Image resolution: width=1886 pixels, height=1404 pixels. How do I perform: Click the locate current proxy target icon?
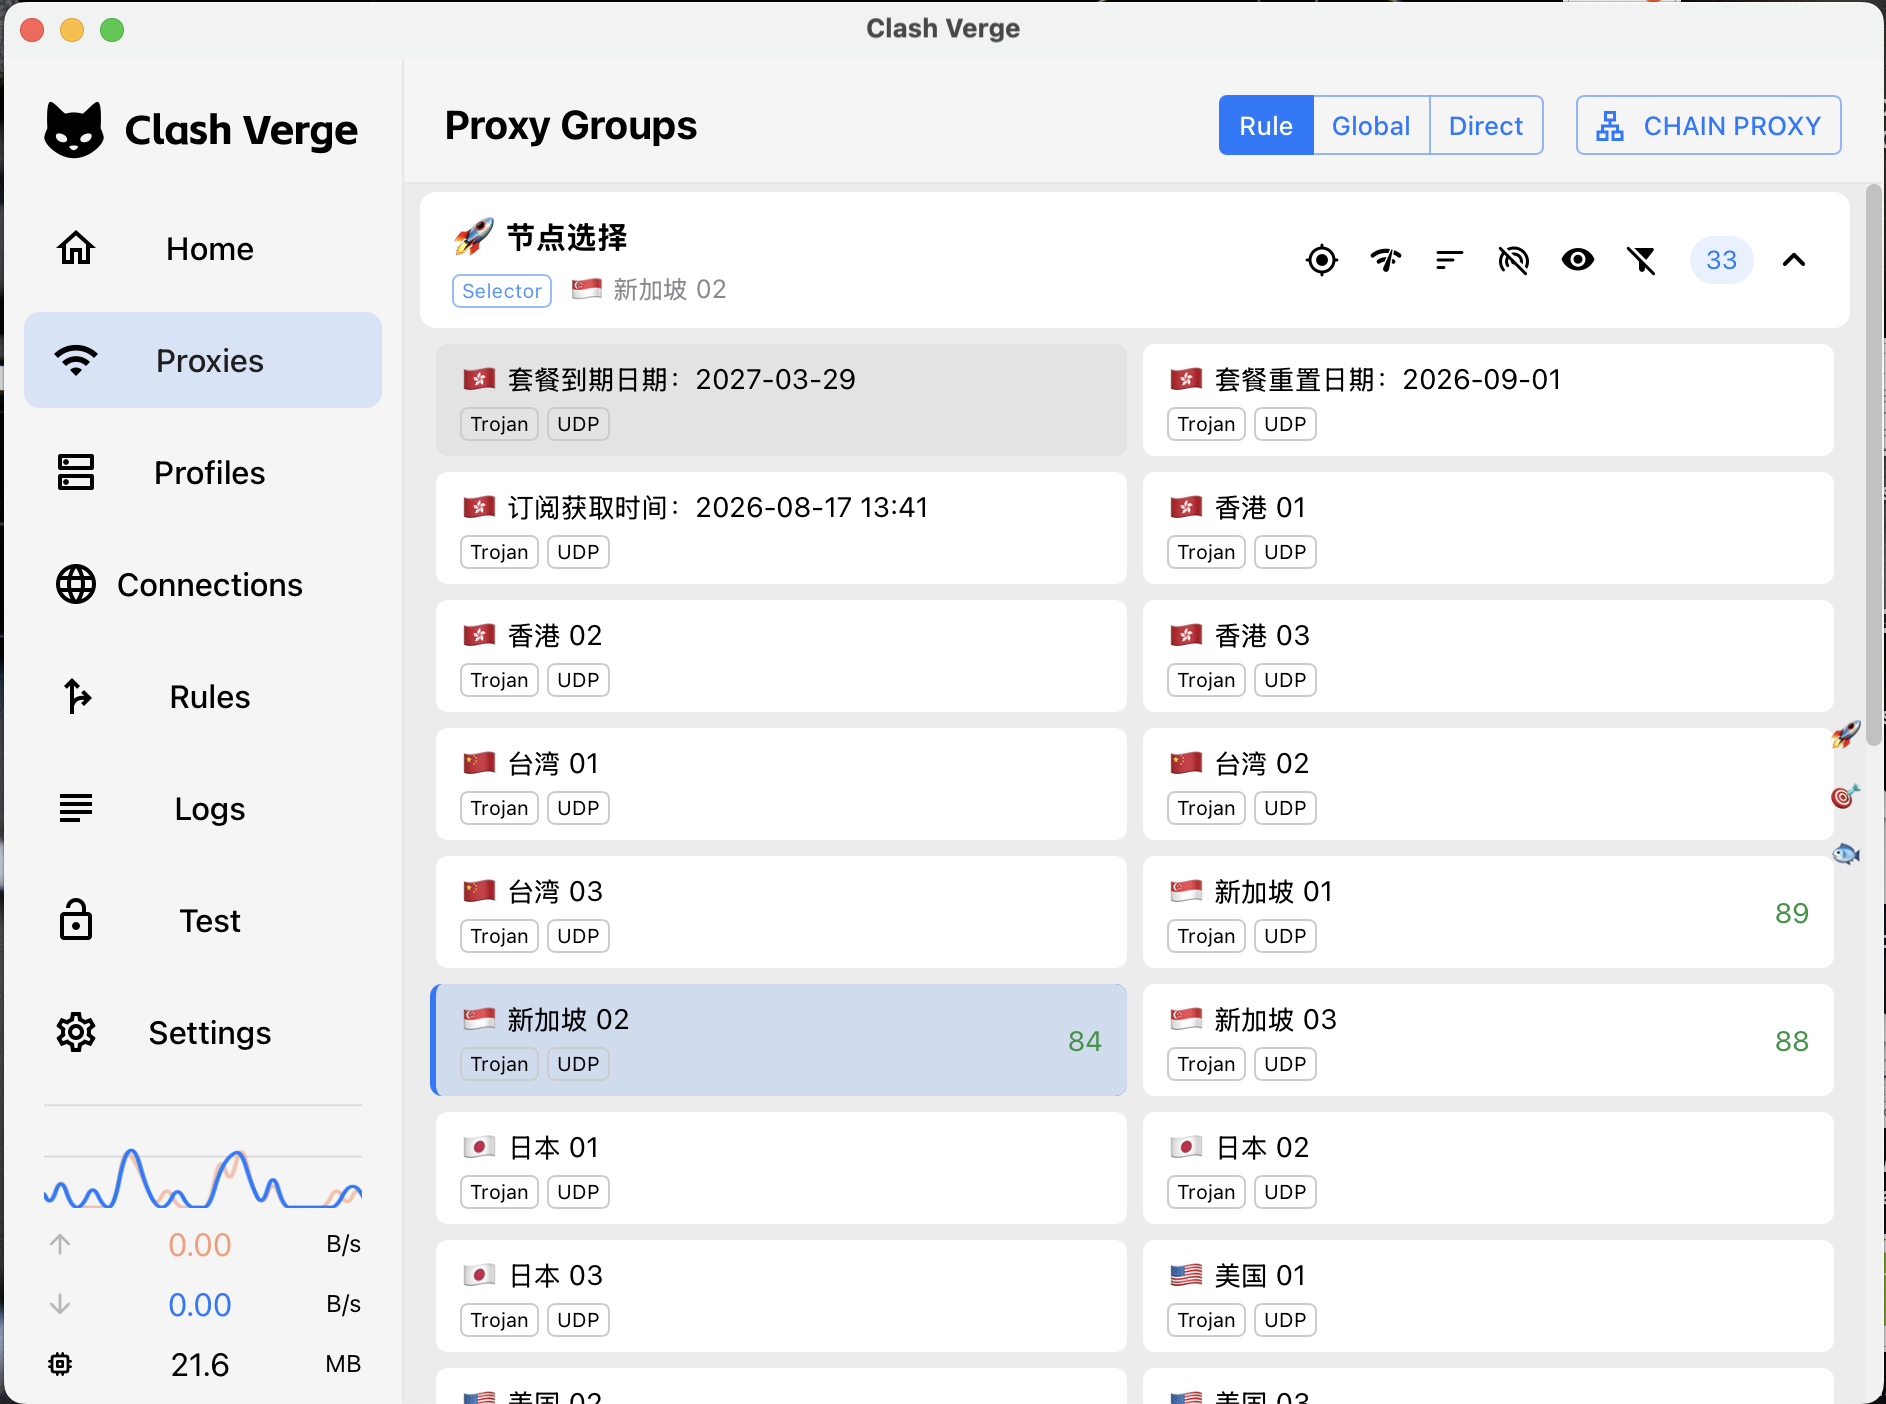point(1321,260)
